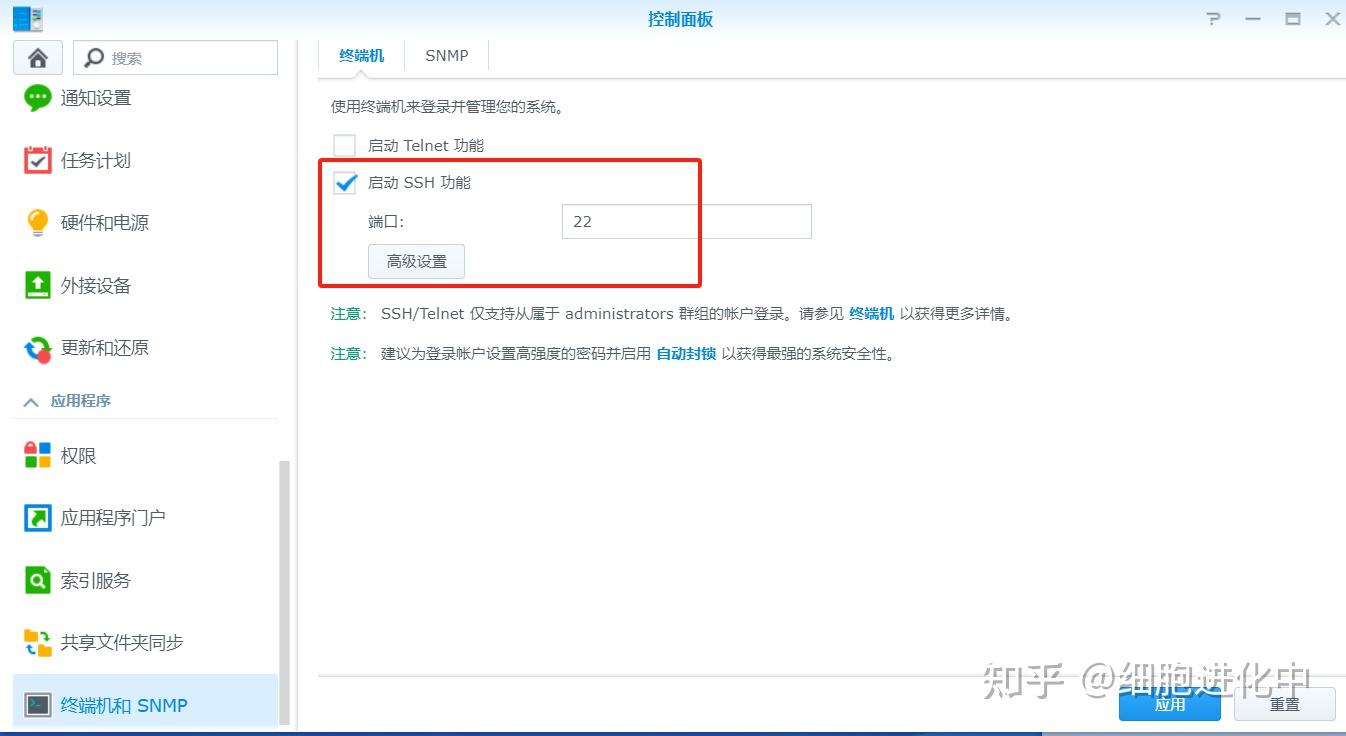Image resolution: width=1346 pixels, height=736 pixels.
Task: Enable 启动 Telnet 功能
Action: (344, 144)
